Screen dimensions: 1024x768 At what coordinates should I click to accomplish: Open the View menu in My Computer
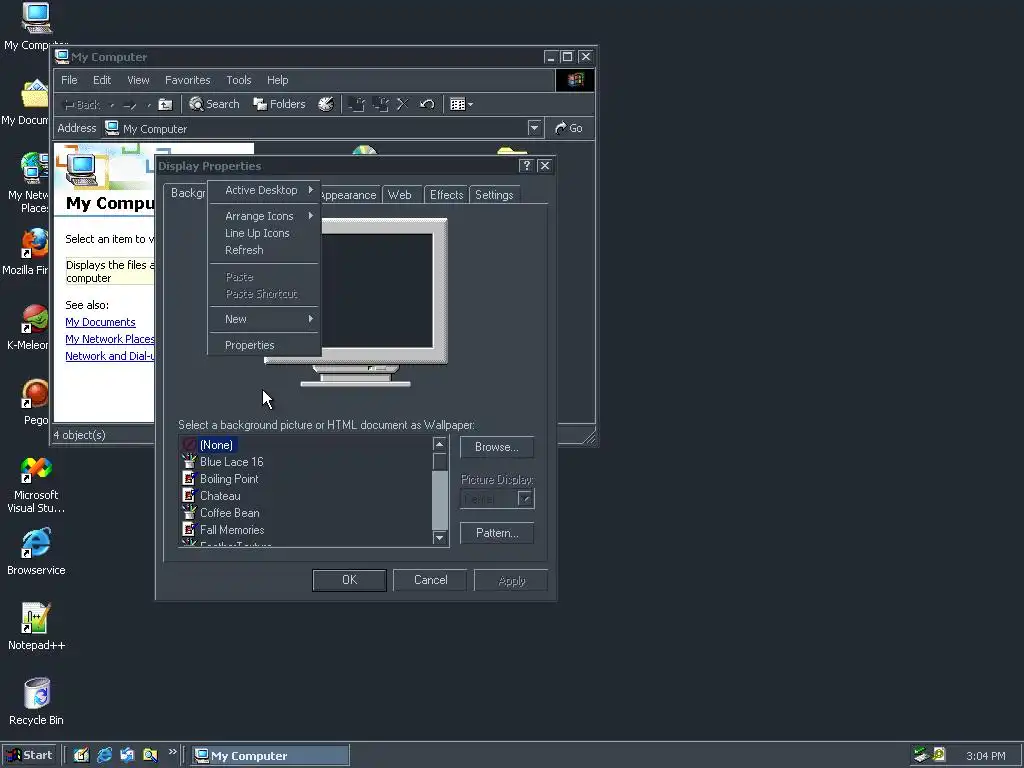click(x=138, y=80)
